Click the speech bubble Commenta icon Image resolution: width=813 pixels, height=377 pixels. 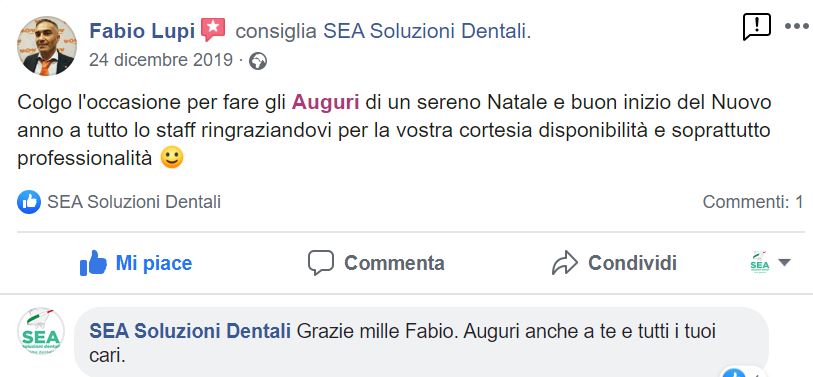coord(320,263)
